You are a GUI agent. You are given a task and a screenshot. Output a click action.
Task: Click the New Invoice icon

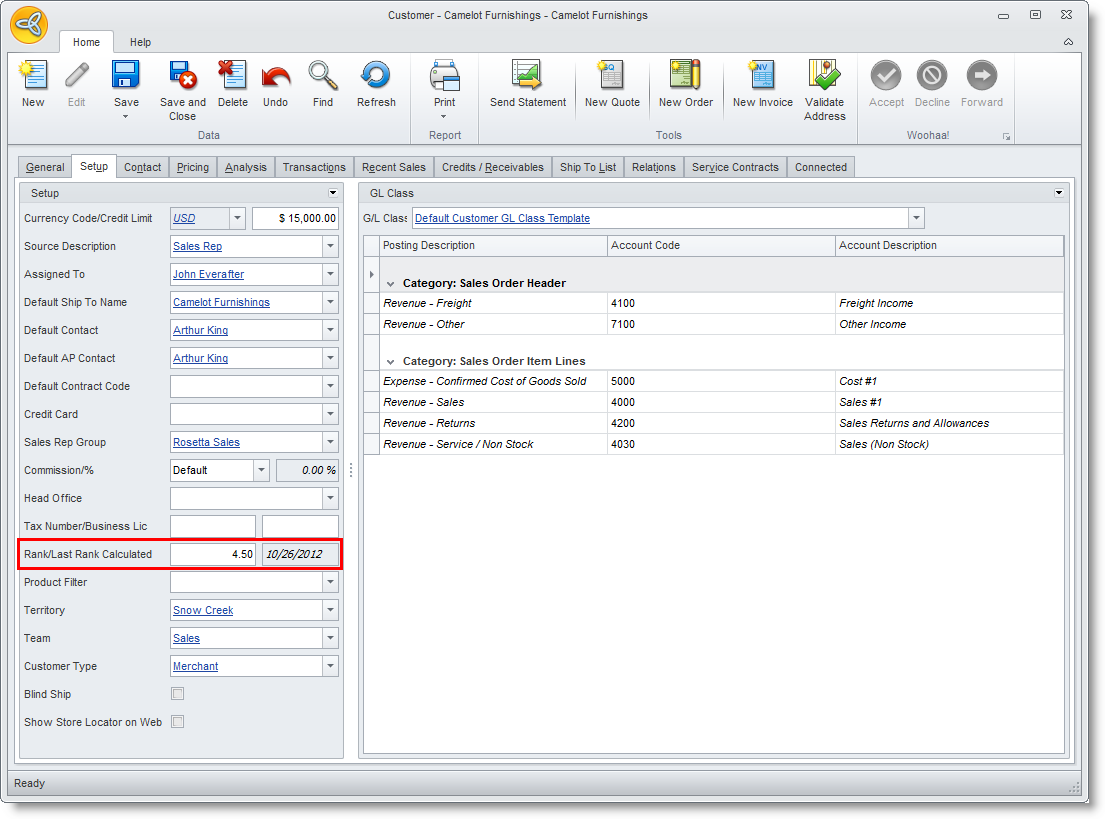pos(762,77)
